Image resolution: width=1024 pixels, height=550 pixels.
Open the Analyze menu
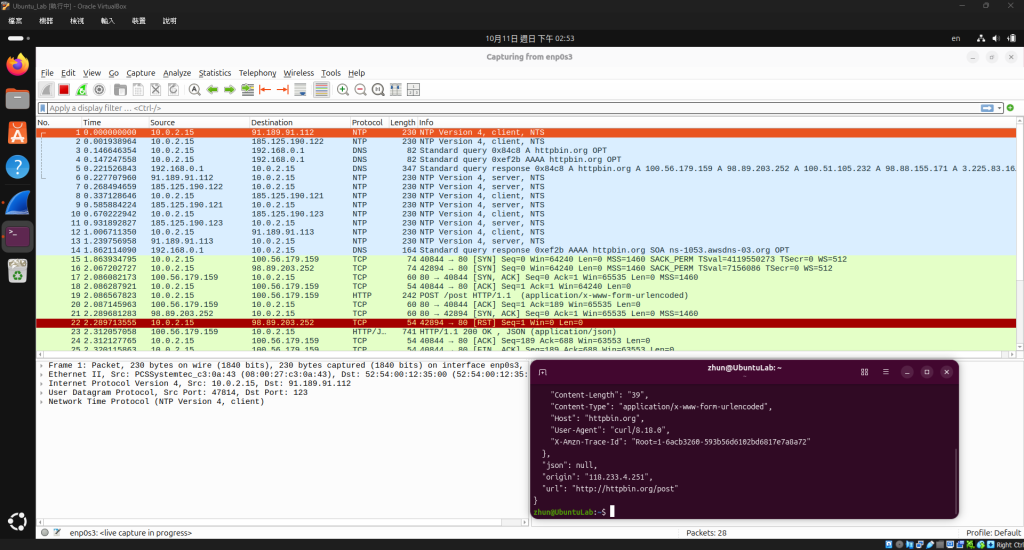[x=177, y=73]
